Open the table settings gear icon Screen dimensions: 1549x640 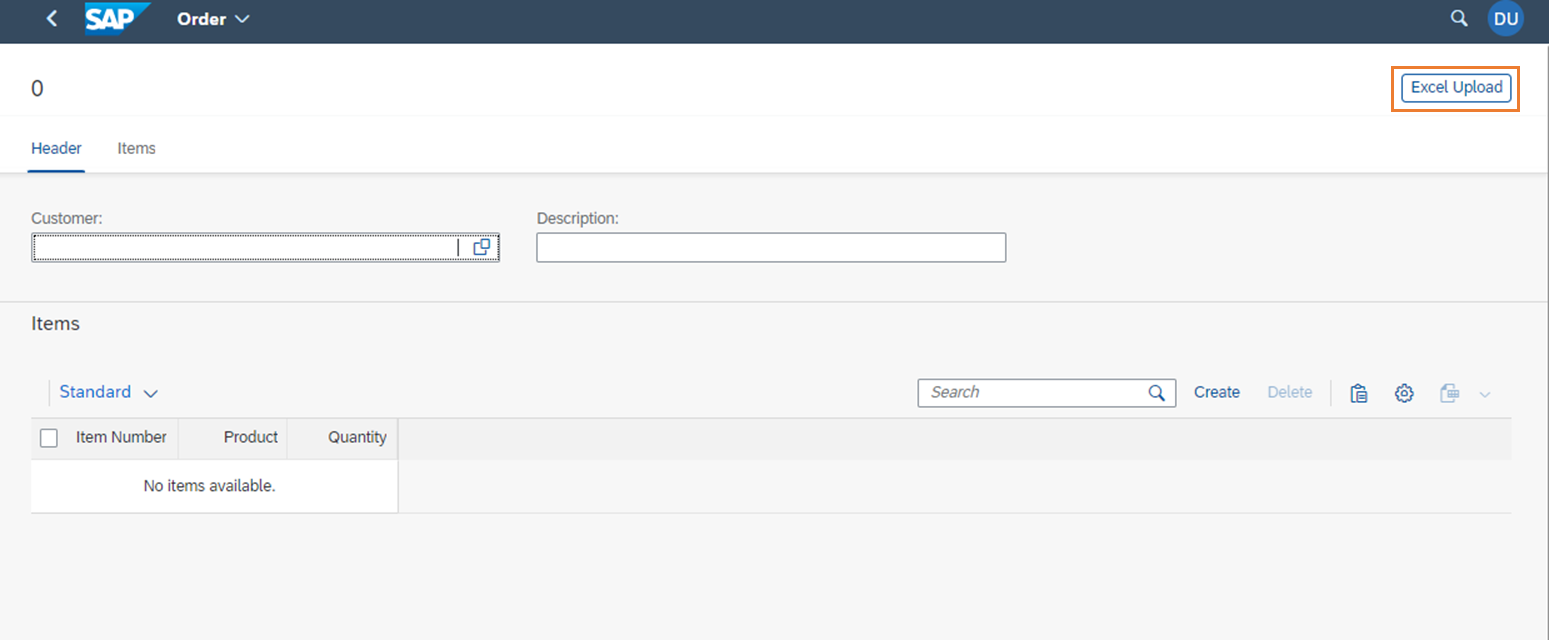pyautogui.click(x=1404, y=393)
